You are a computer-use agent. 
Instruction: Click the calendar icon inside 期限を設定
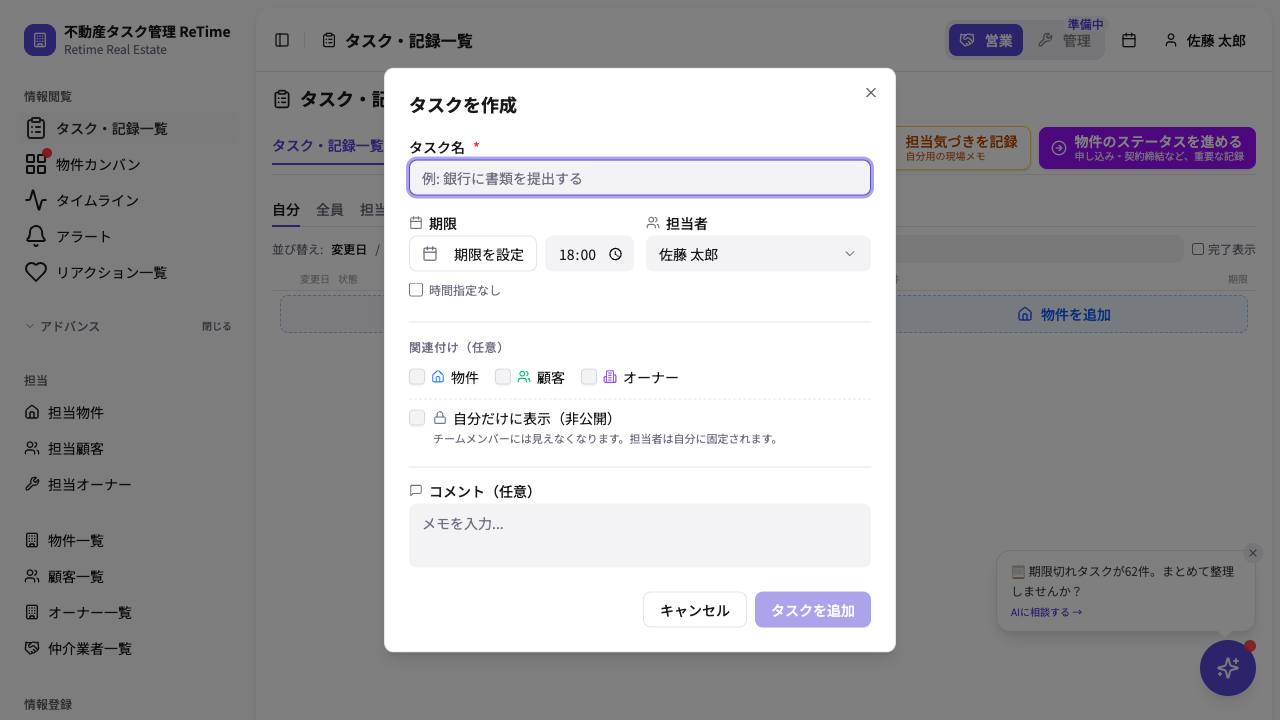tap(430, 254)
